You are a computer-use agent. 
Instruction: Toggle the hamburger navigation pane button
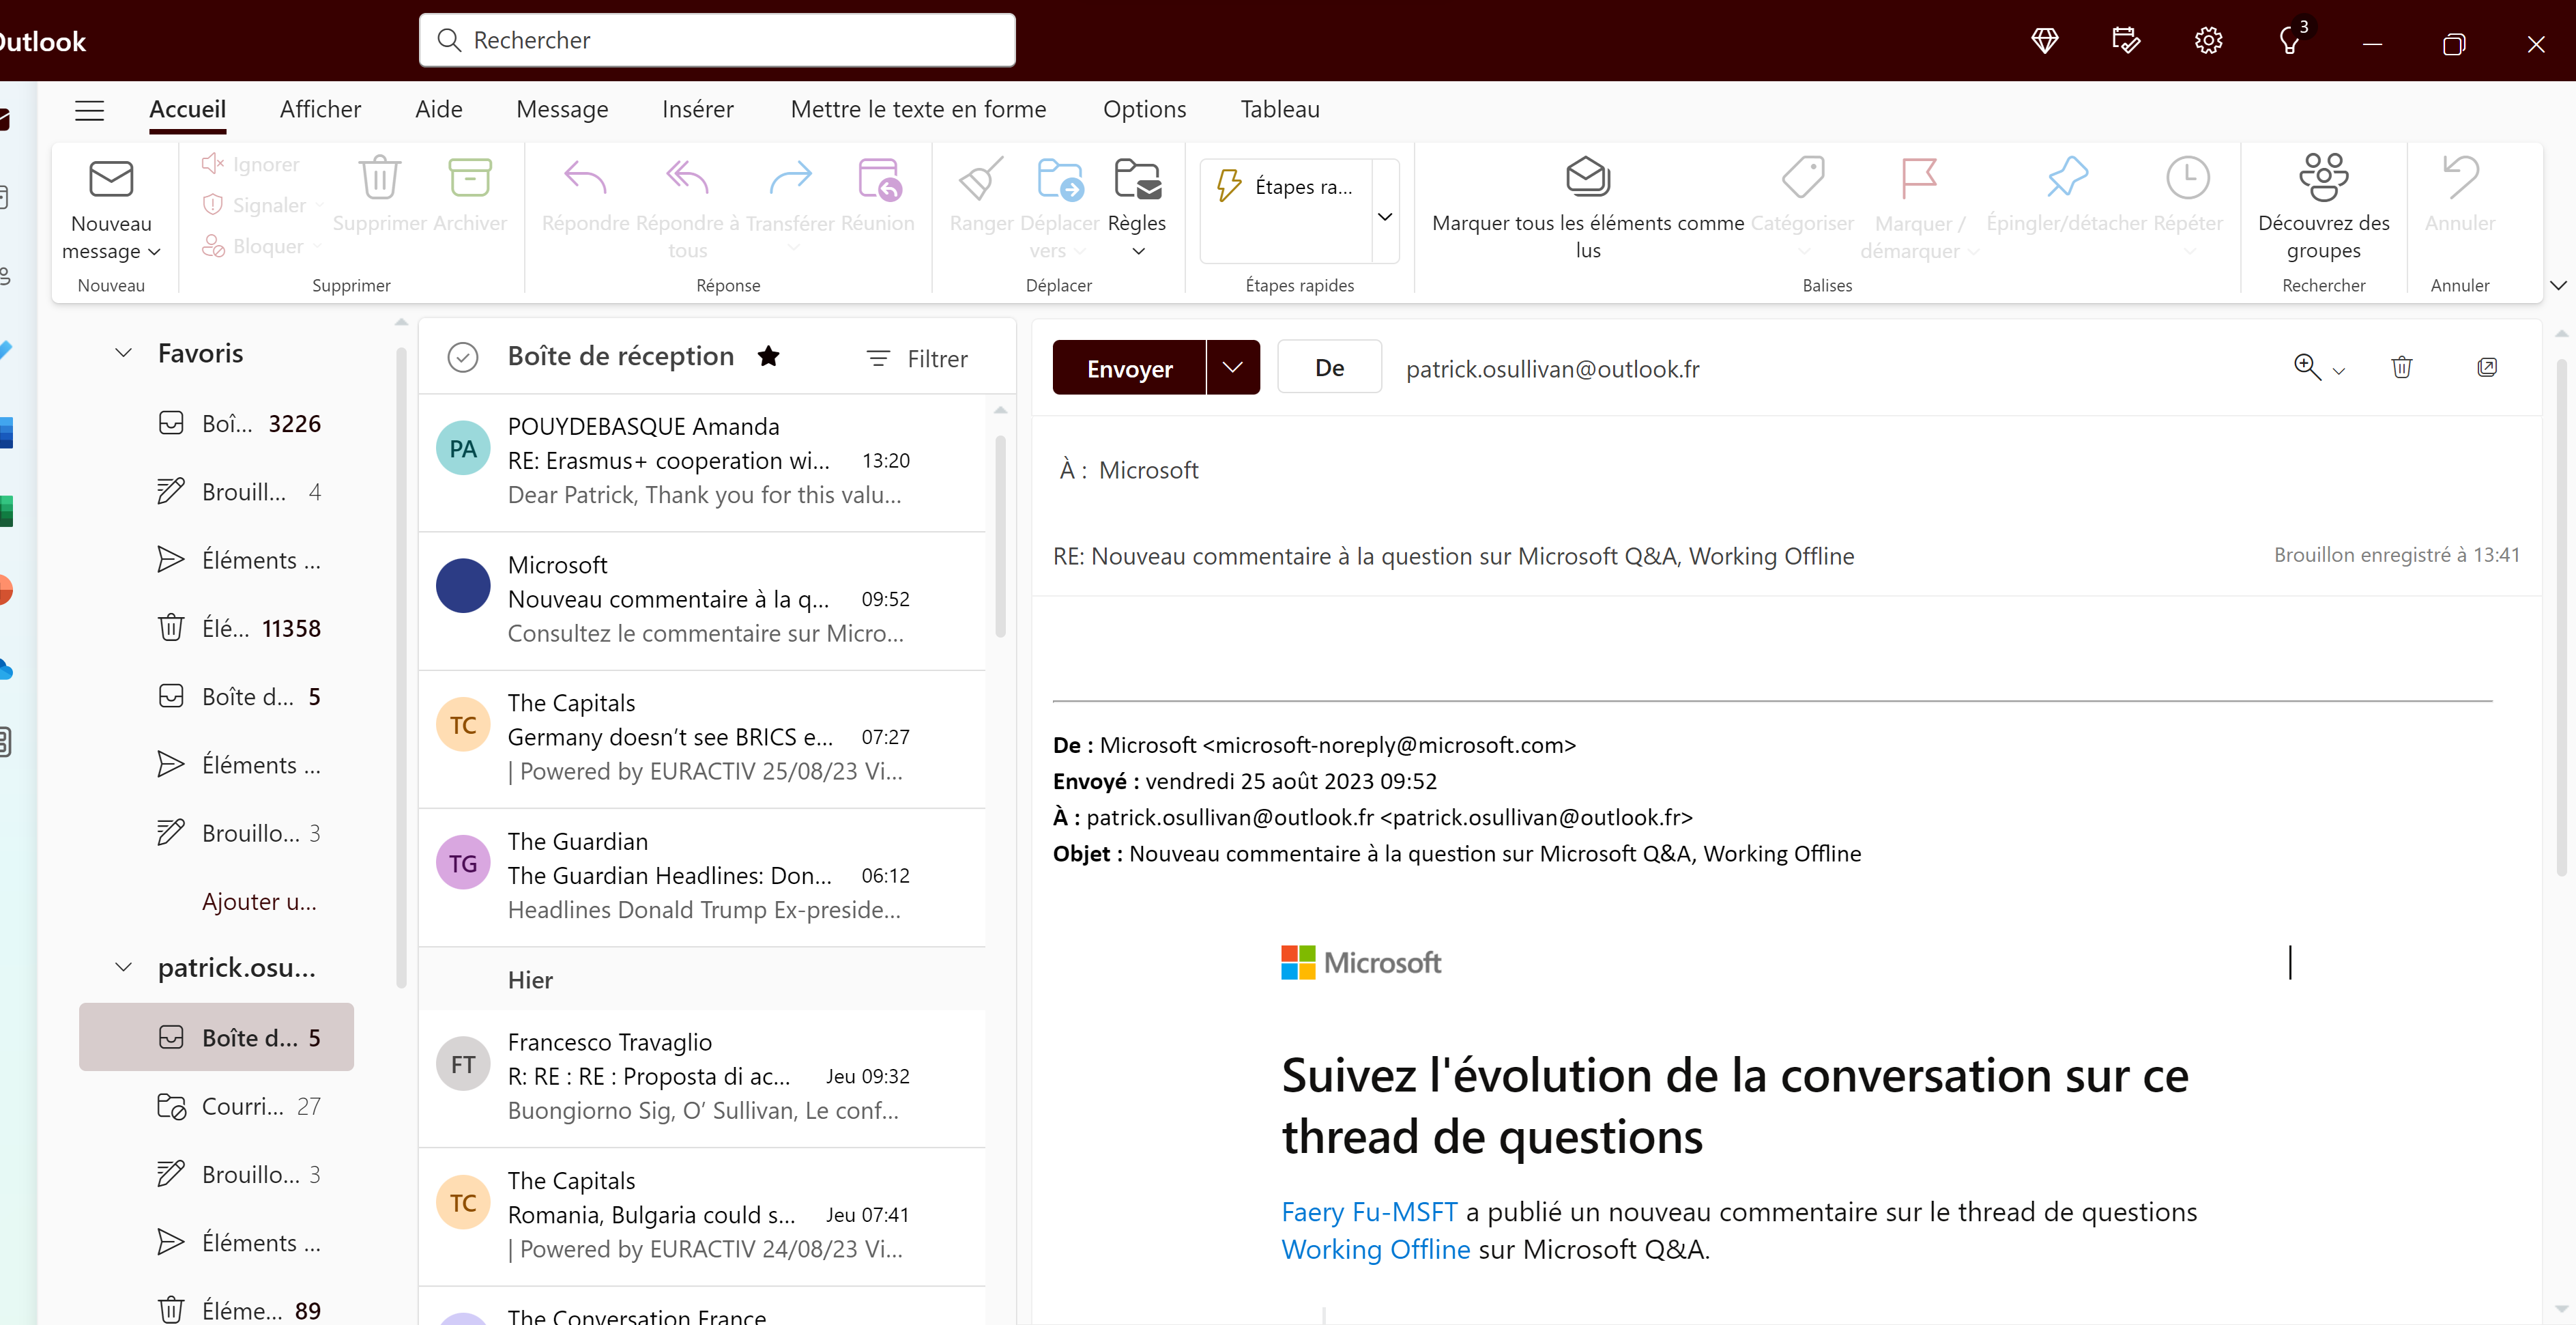89,110
